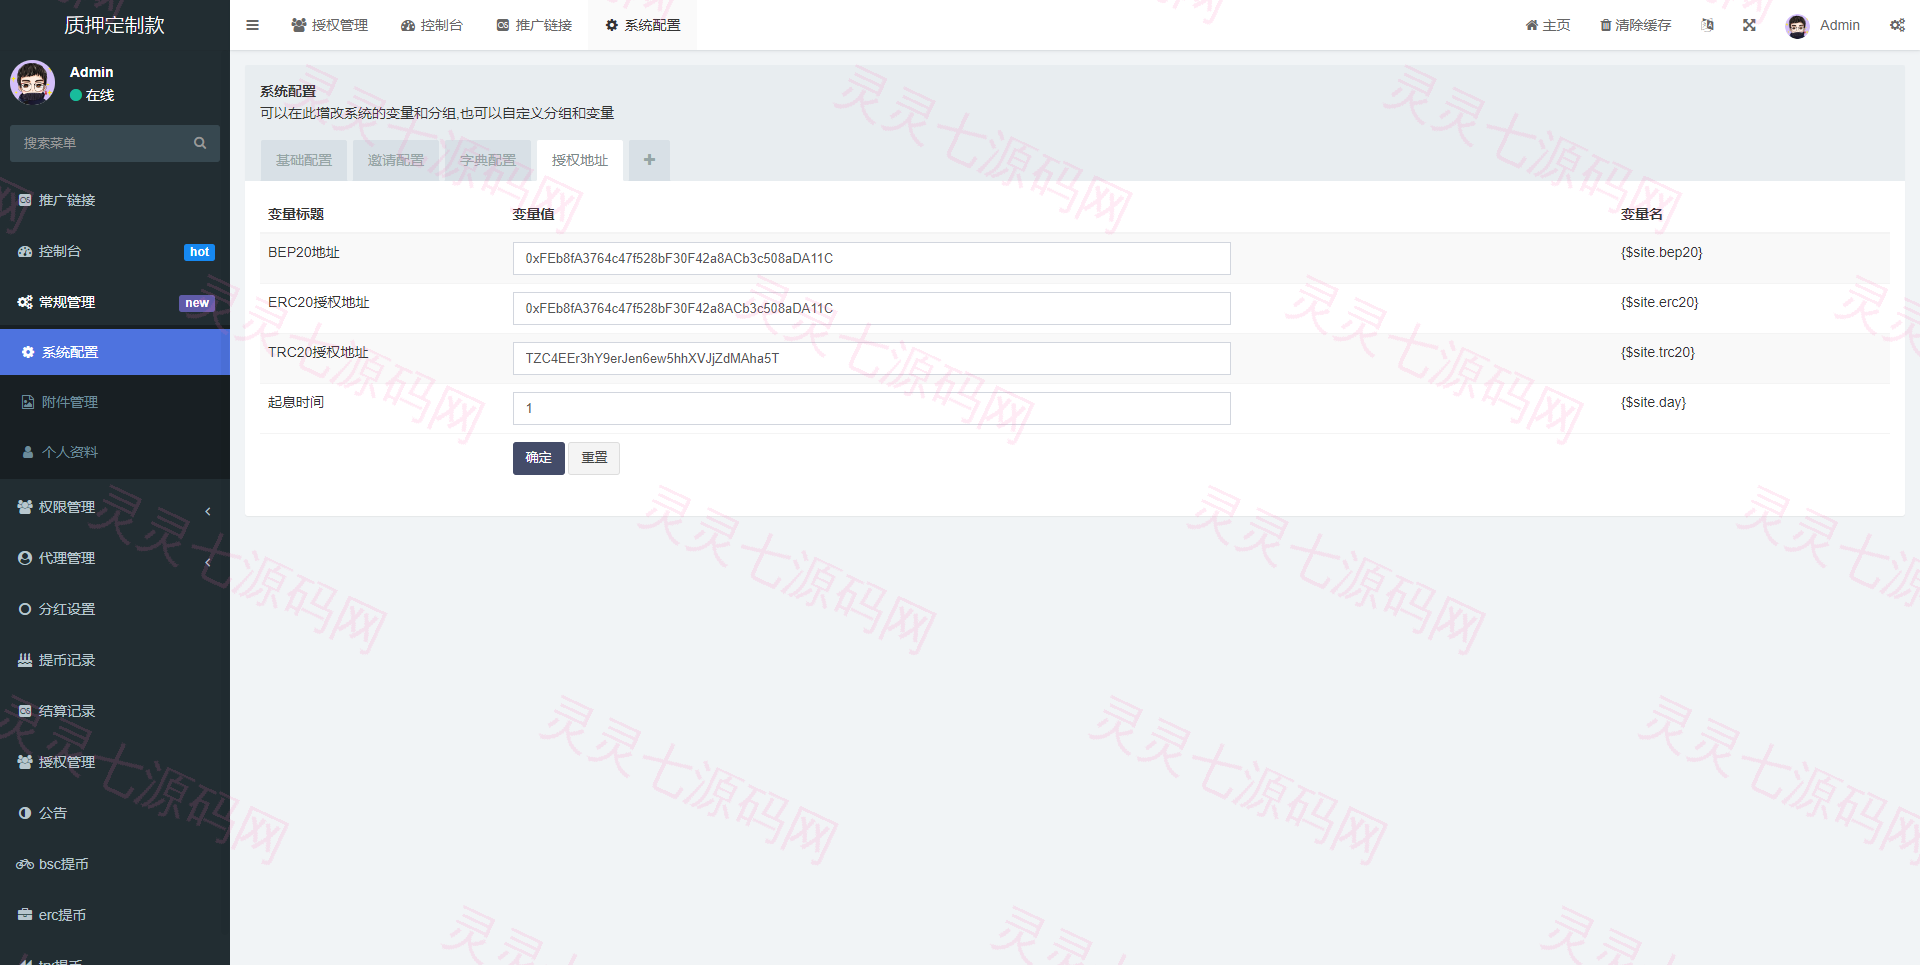The height and width of the screenshot is (965, 1920).
Task: Click the search magnifier in the sidebar
Action: (200, 143)
